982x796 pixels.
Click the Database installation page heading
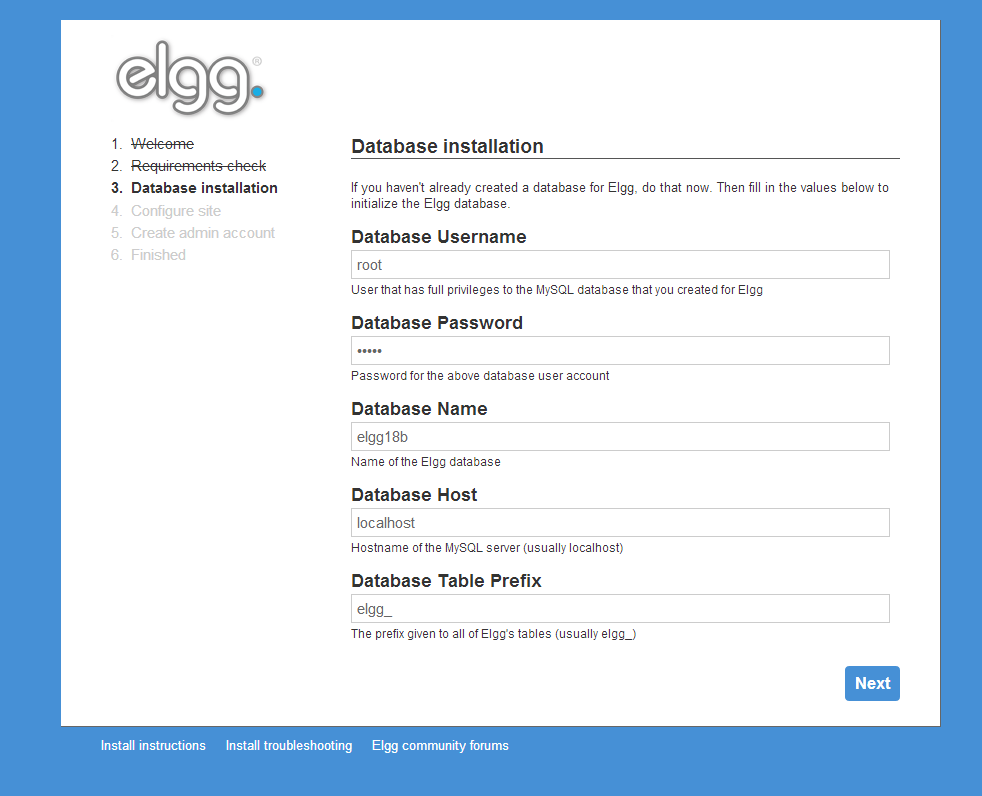(x=447, y=146)
